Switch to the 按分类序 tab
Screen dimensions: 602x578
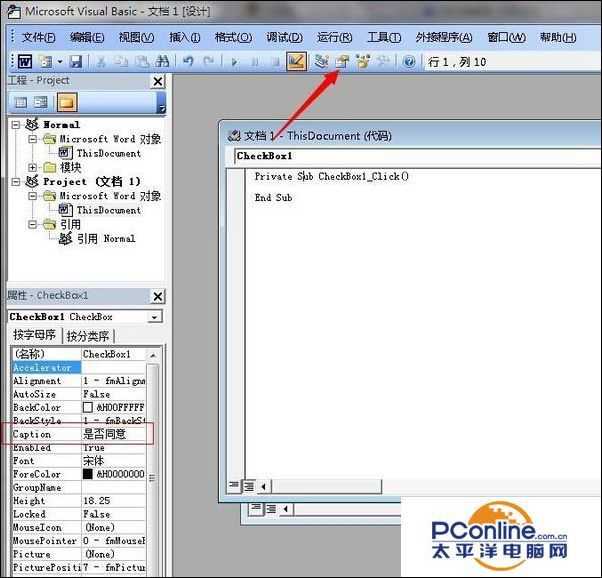[89, 336]
